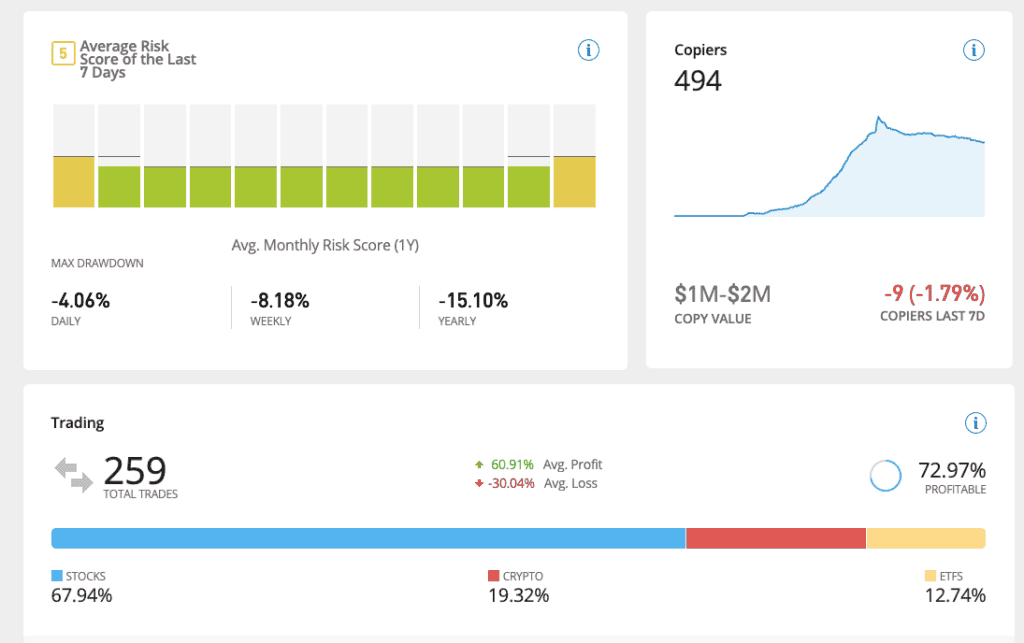Screen dimensions: 1024x643
Task: Click the red Avg. Loss down arrow
Action: click(481, 484)
